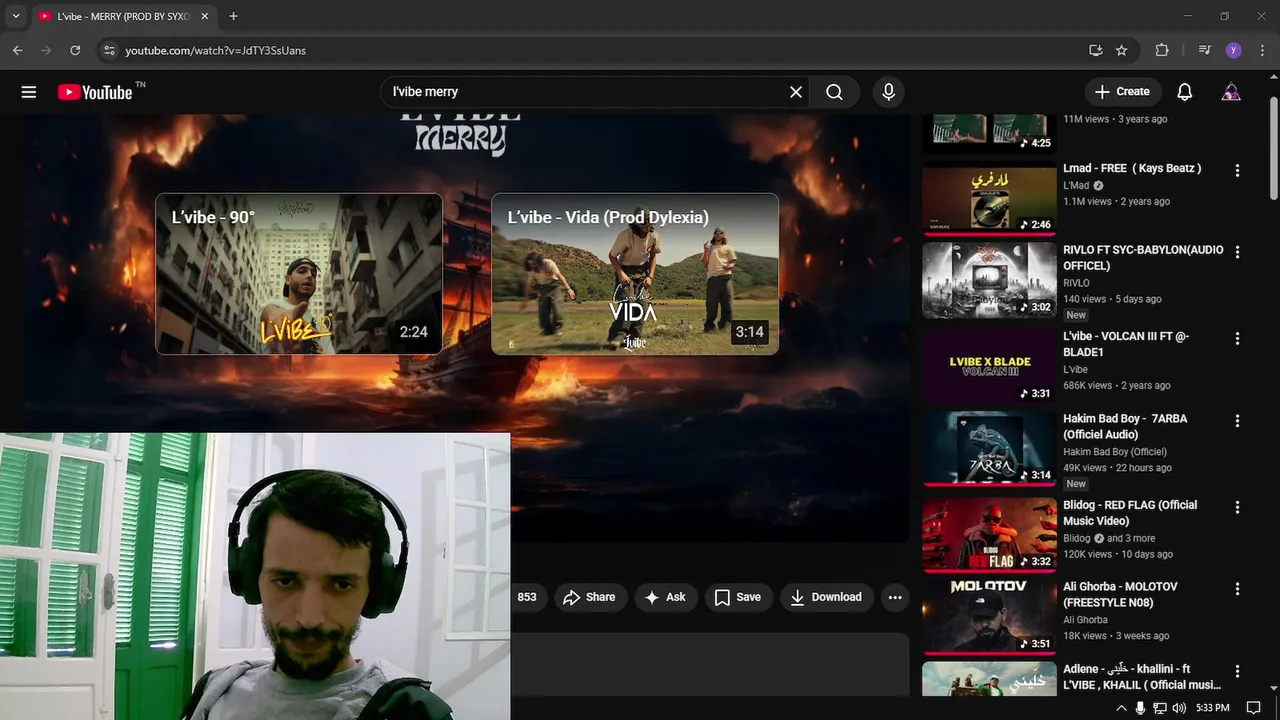Open title "Ali Ghorba - MOLOTOV (FREESTYLE N08)"
This screenshot has height=720, width=1280.
1120,594
